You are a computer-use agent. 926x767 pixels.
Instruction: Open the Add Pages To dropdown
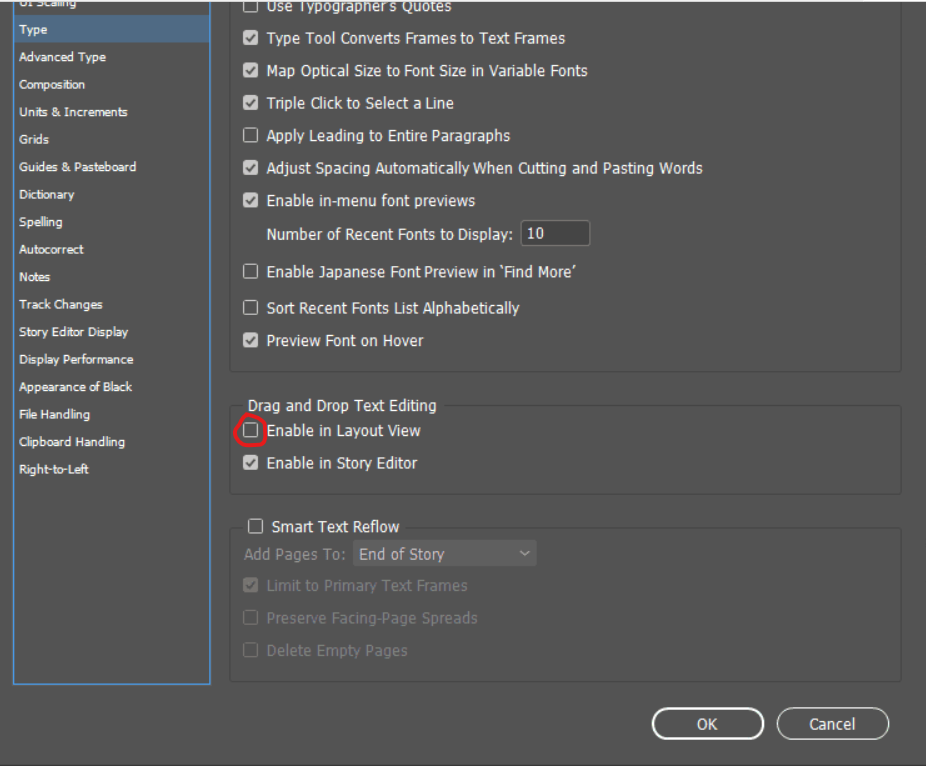pos(444,554)
